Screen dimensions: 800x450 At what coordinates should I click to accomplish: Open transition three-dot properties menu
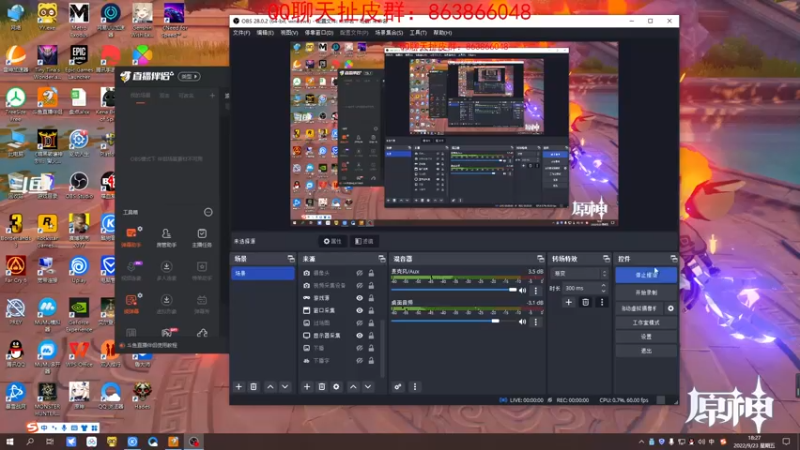pyautogui.click(x=602, y=302)
